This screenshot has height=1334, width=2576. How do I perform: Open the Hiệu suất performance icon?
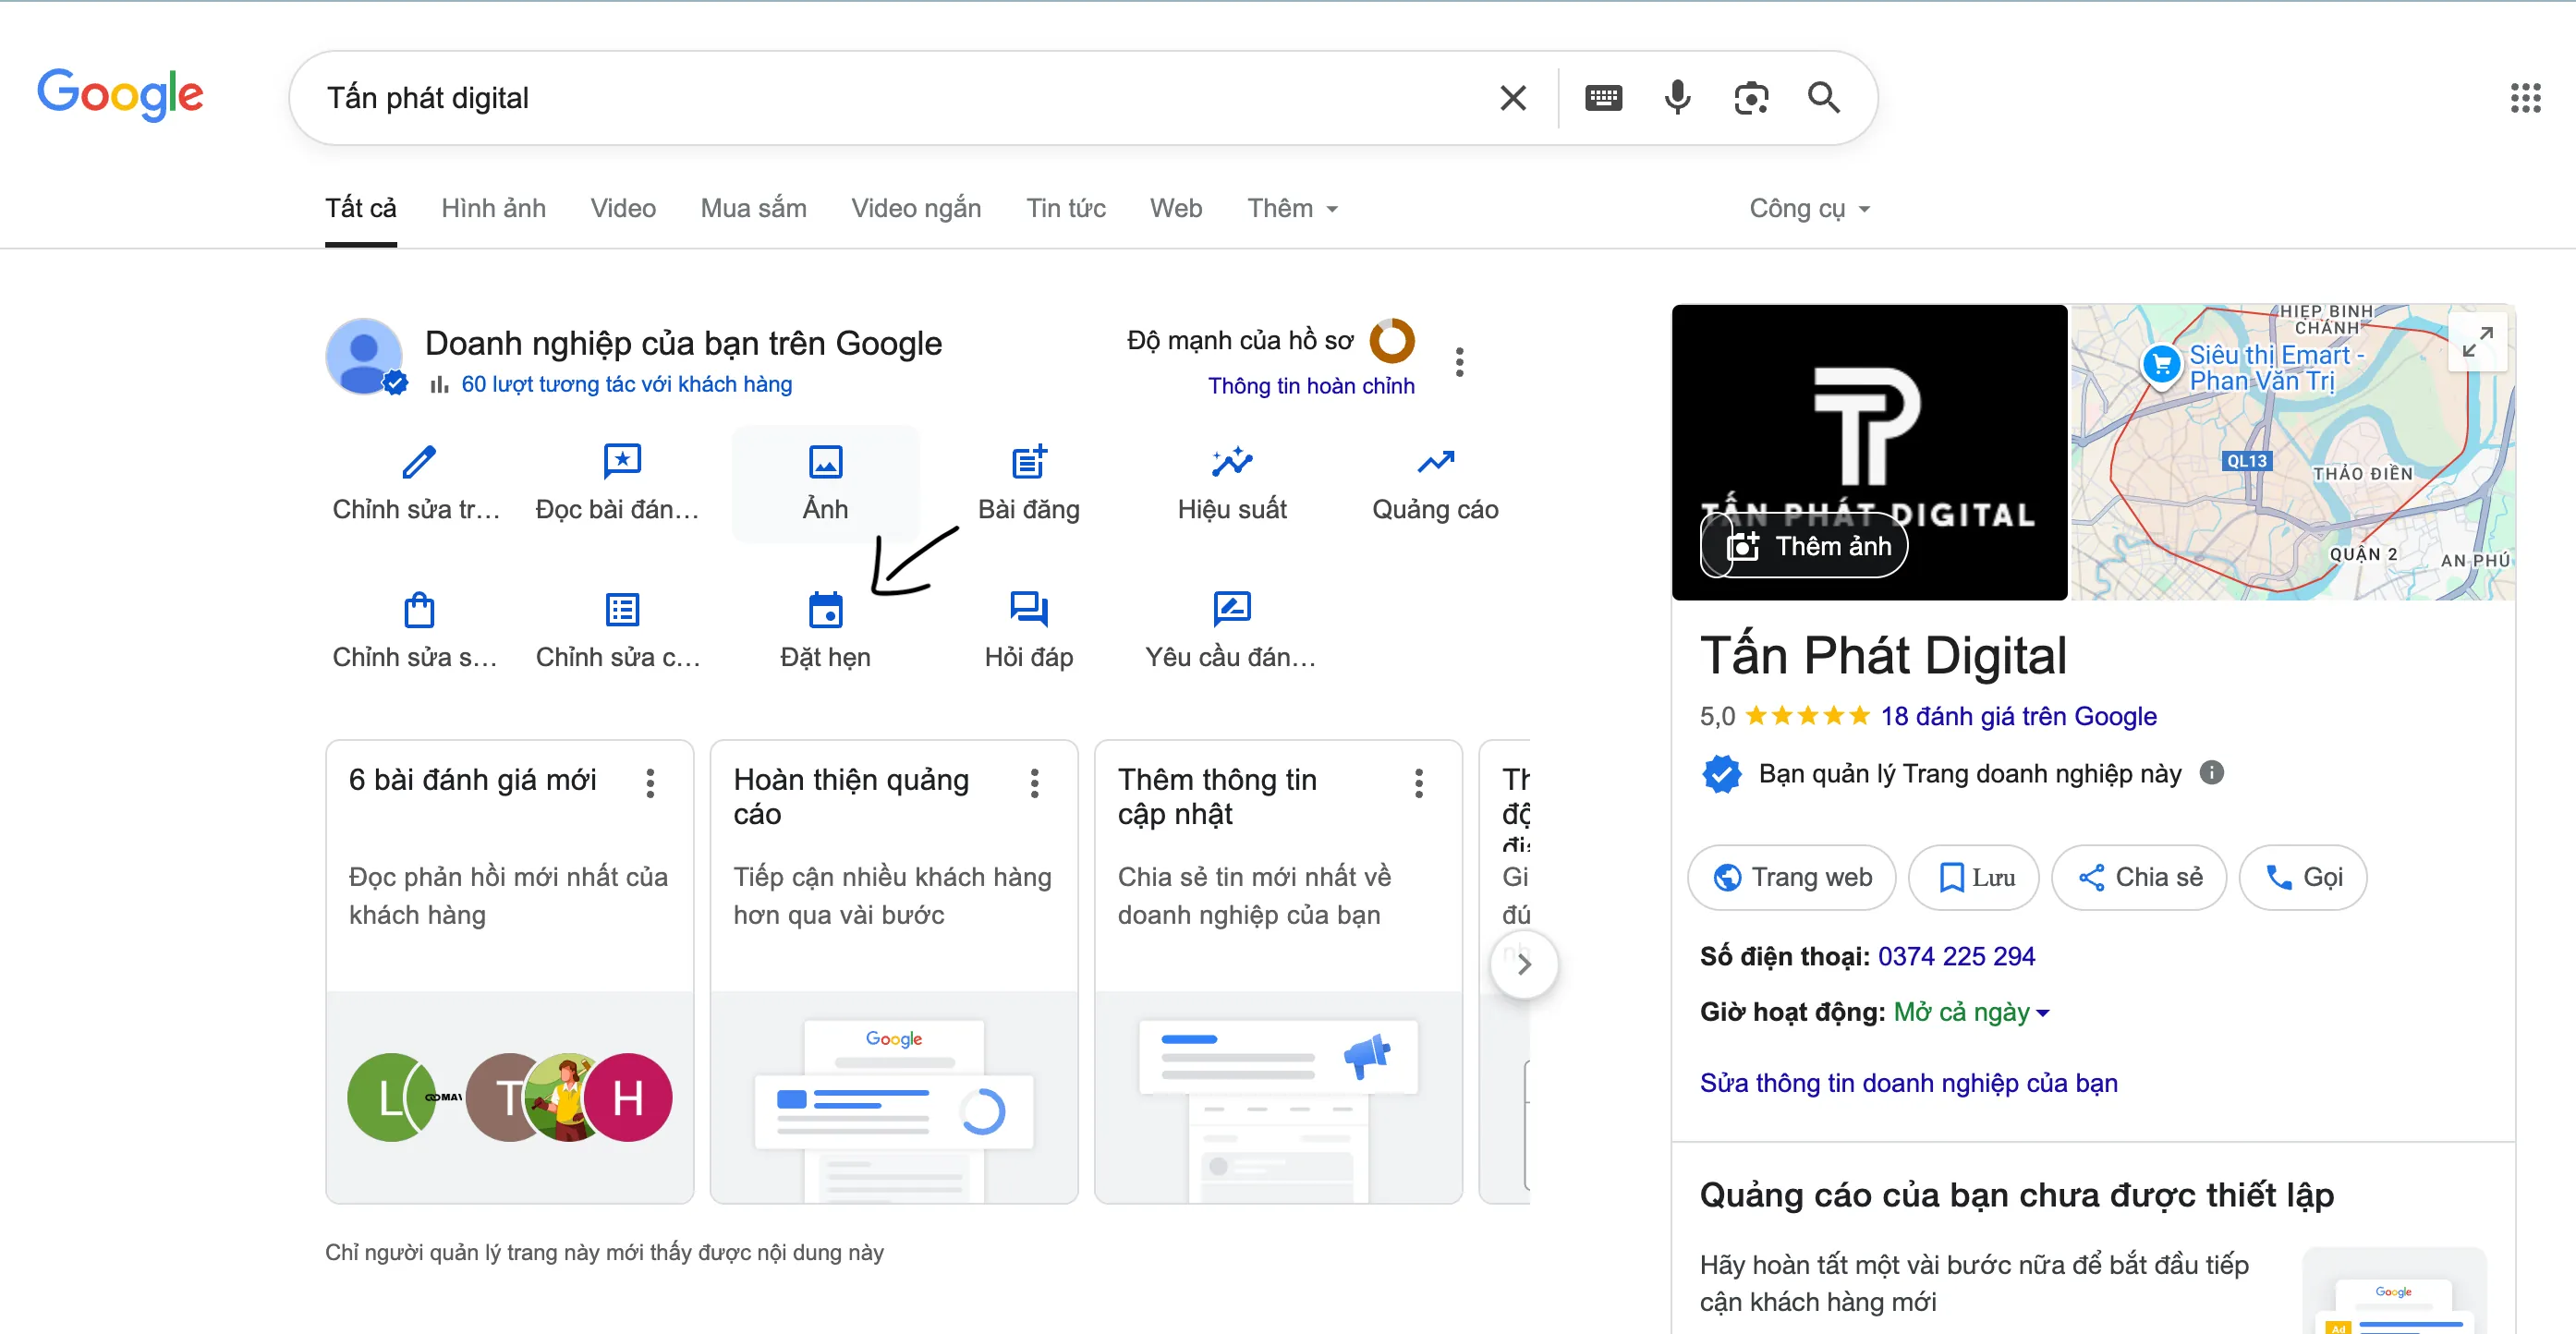tap(1232, 461)
